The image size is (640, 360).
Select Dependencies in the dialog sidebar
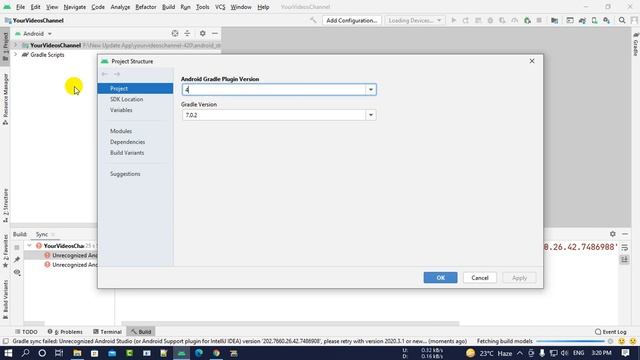point(127,142)
